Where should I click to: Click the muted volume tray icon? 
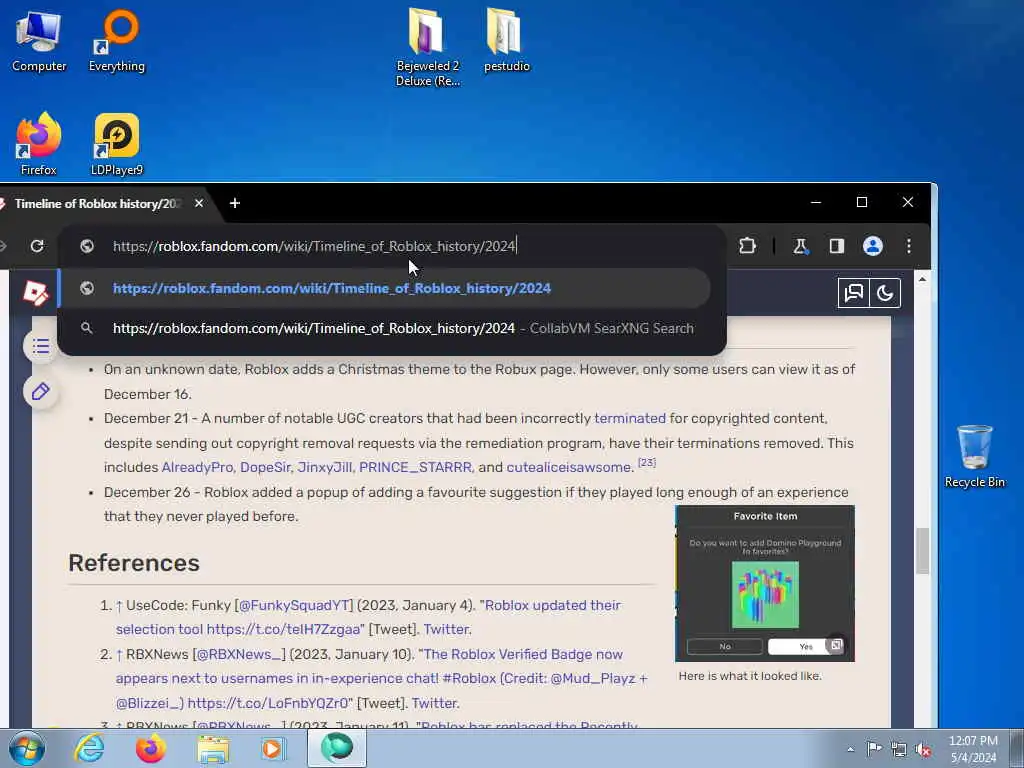pyautogui.click(x=923, y=749)
